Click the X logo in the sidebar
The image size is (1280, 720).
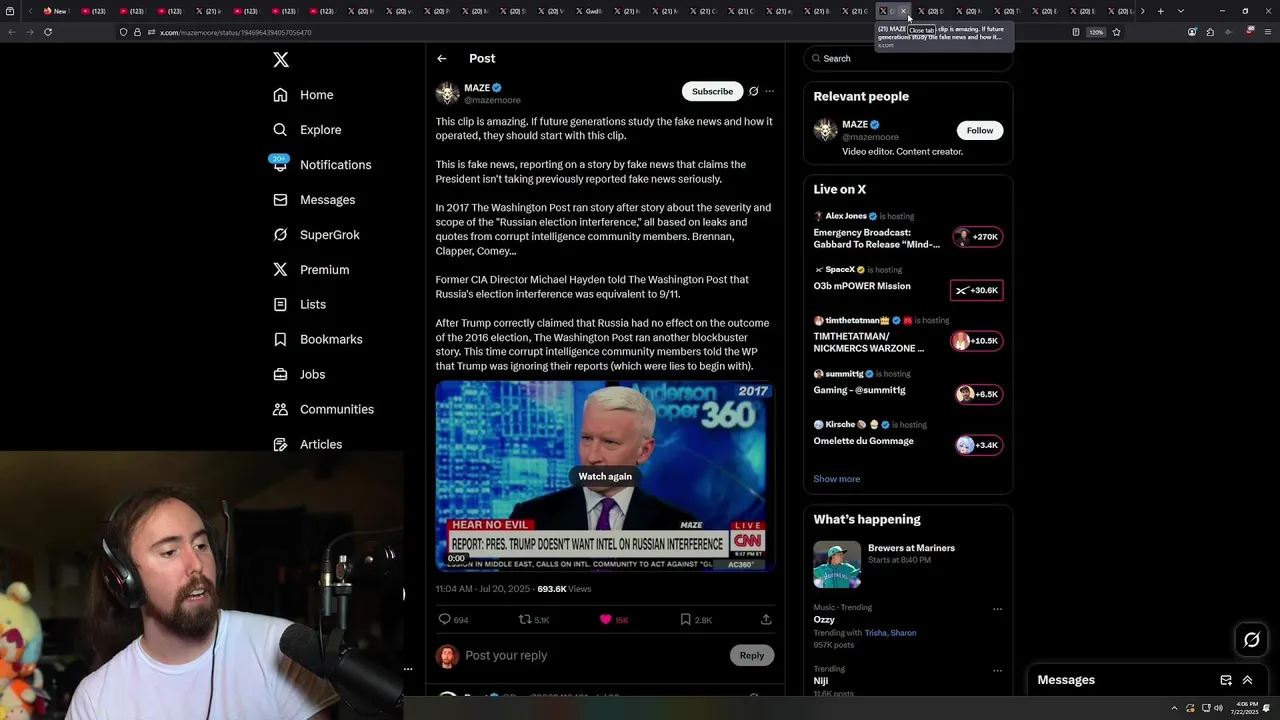click(x=281, y=60)
